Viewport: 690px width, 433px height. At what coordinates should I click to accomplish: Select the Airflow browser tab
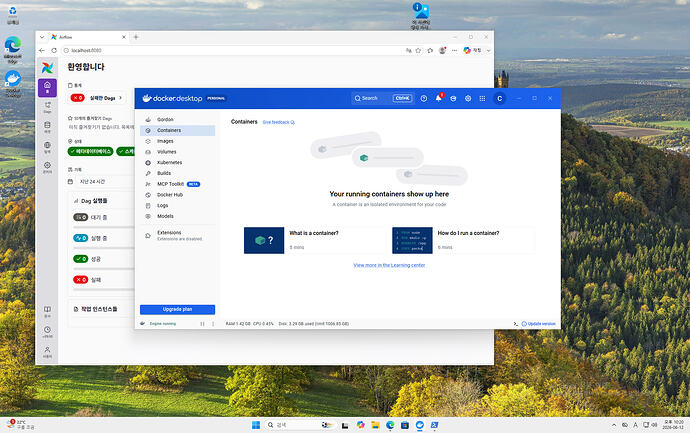[x=88, y=37]
